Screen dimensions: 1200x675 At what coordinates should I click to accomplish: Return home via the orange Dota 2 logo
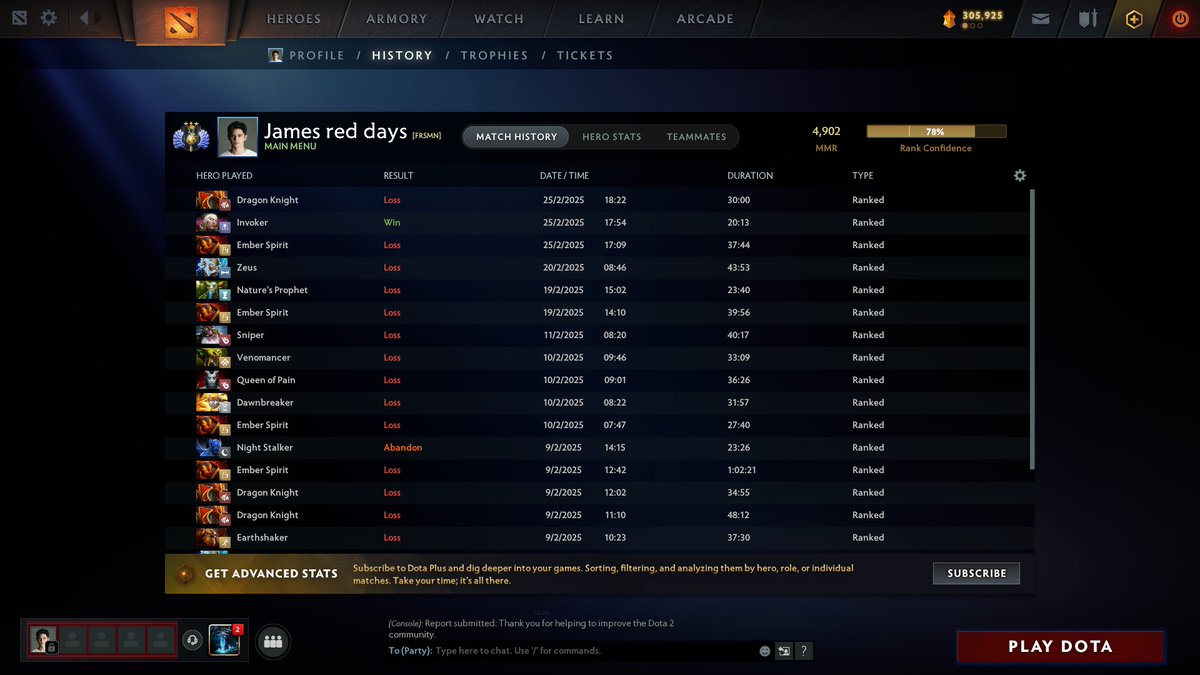[182, 21]
